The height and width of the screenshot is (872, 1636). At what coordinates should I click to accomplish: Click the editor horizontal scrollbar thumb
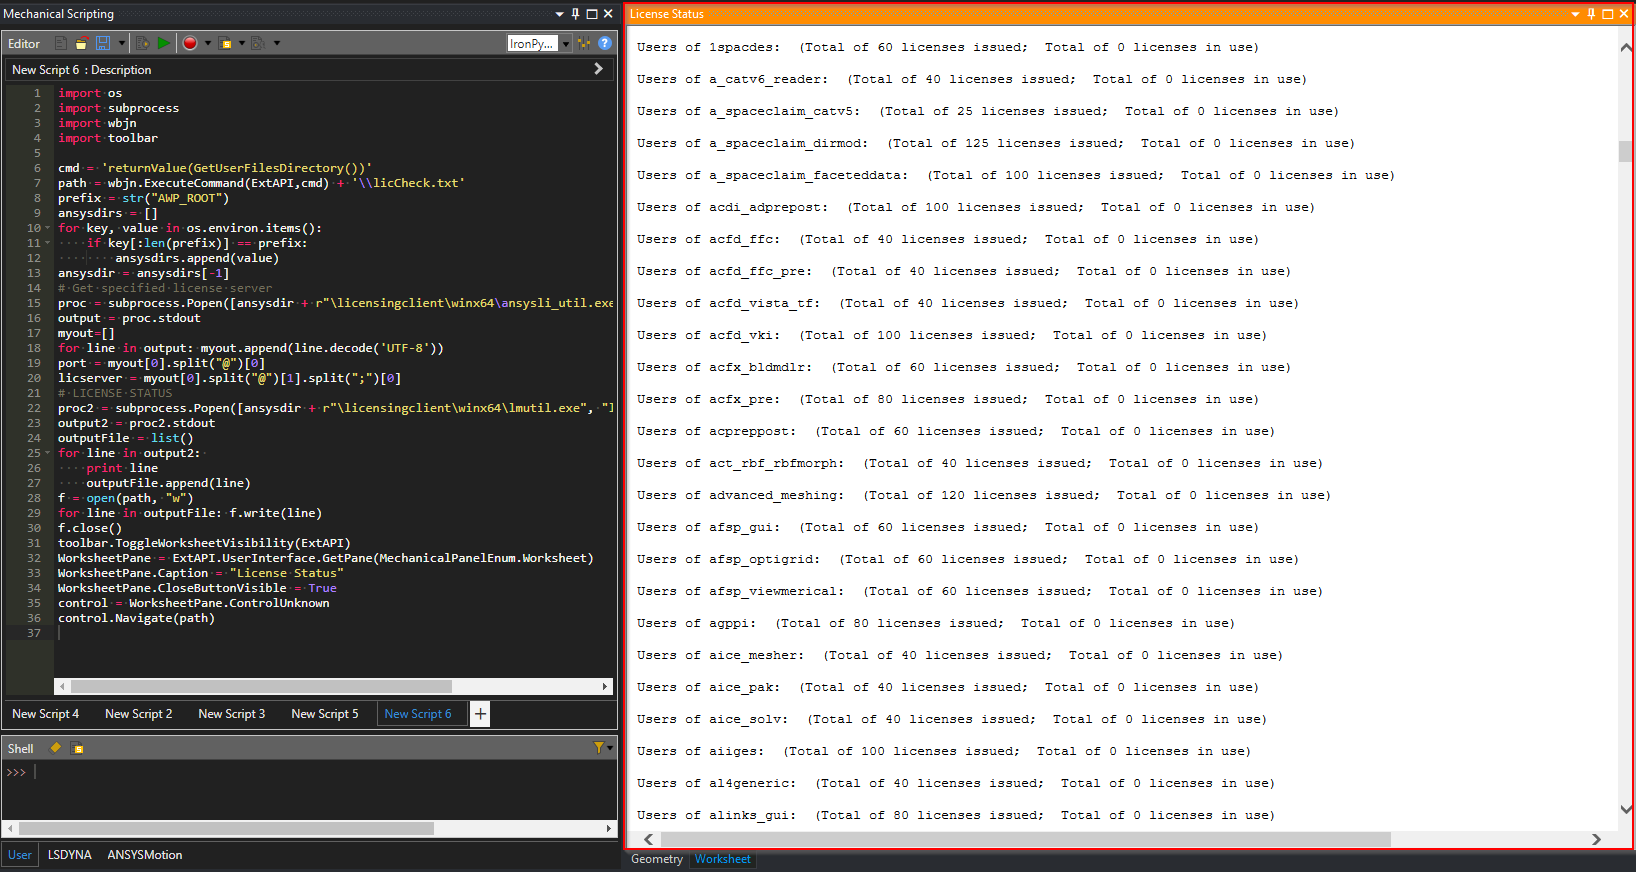(x=261, y=687)
